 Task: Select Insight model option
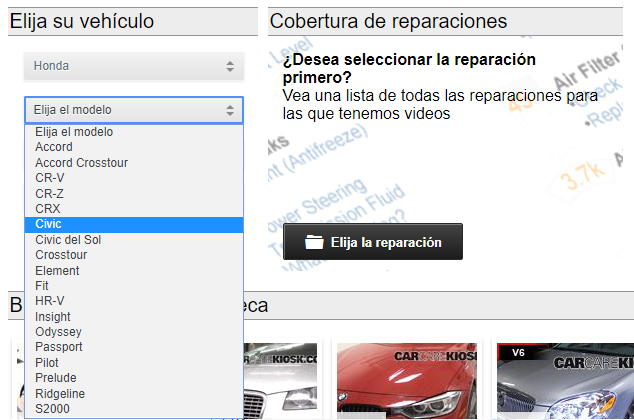coord(134,317)
